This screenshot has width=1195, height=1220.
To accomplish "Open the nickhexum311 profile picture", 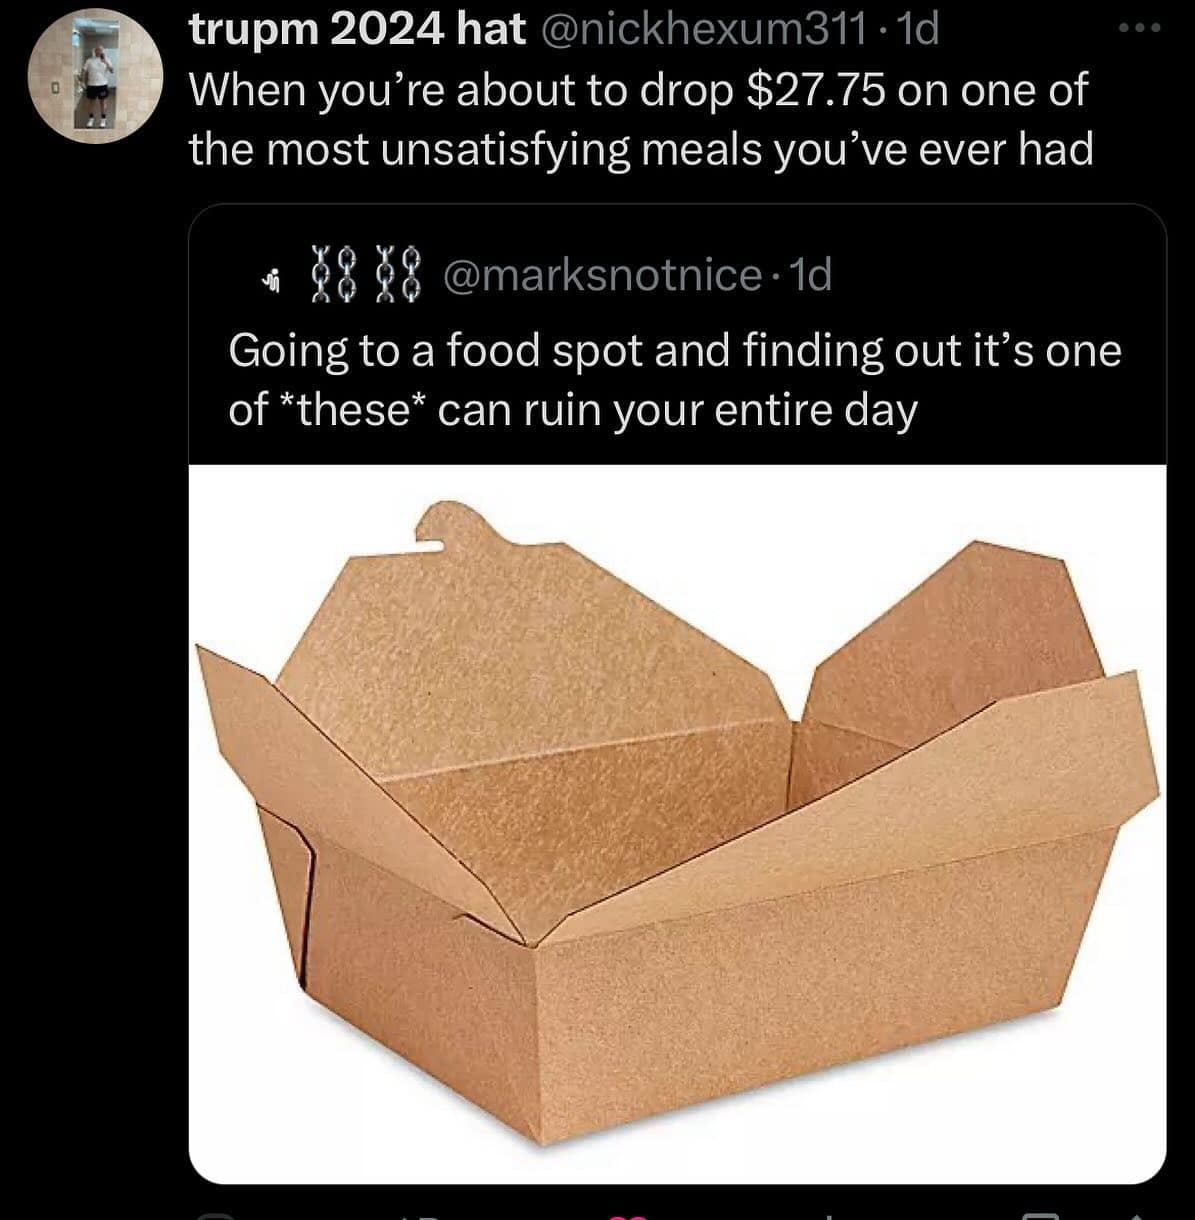I will [x=94, y=77].
